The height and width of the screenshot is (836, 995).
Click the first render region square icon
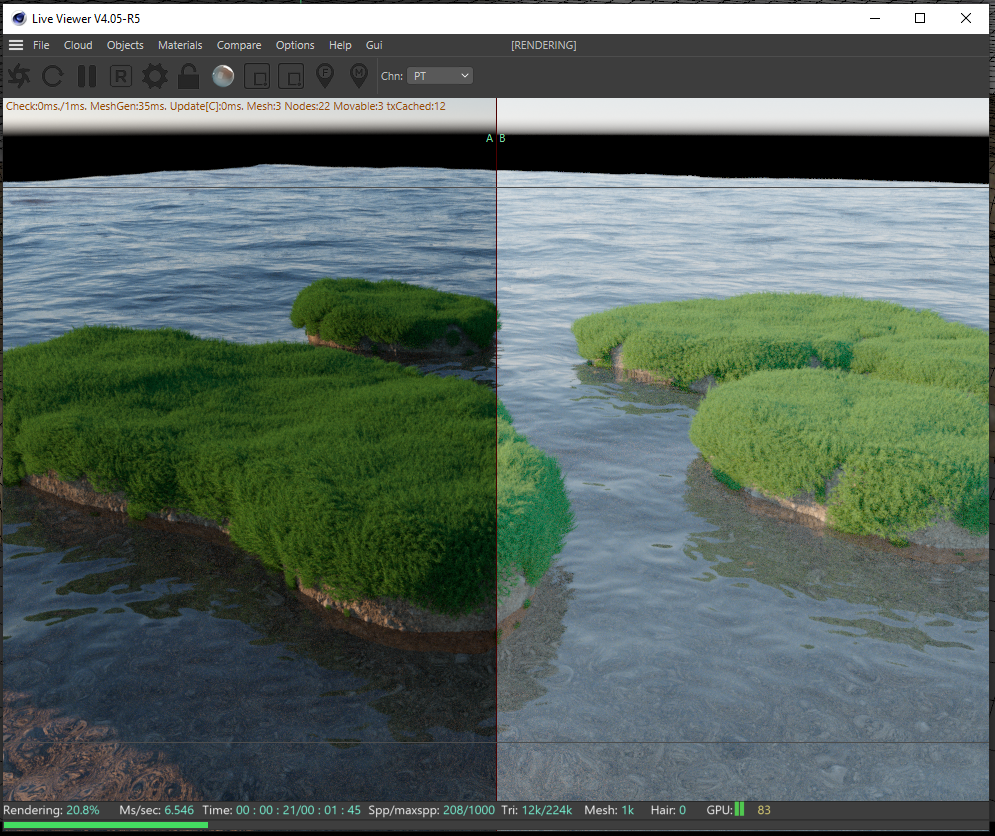pos(257,76)
